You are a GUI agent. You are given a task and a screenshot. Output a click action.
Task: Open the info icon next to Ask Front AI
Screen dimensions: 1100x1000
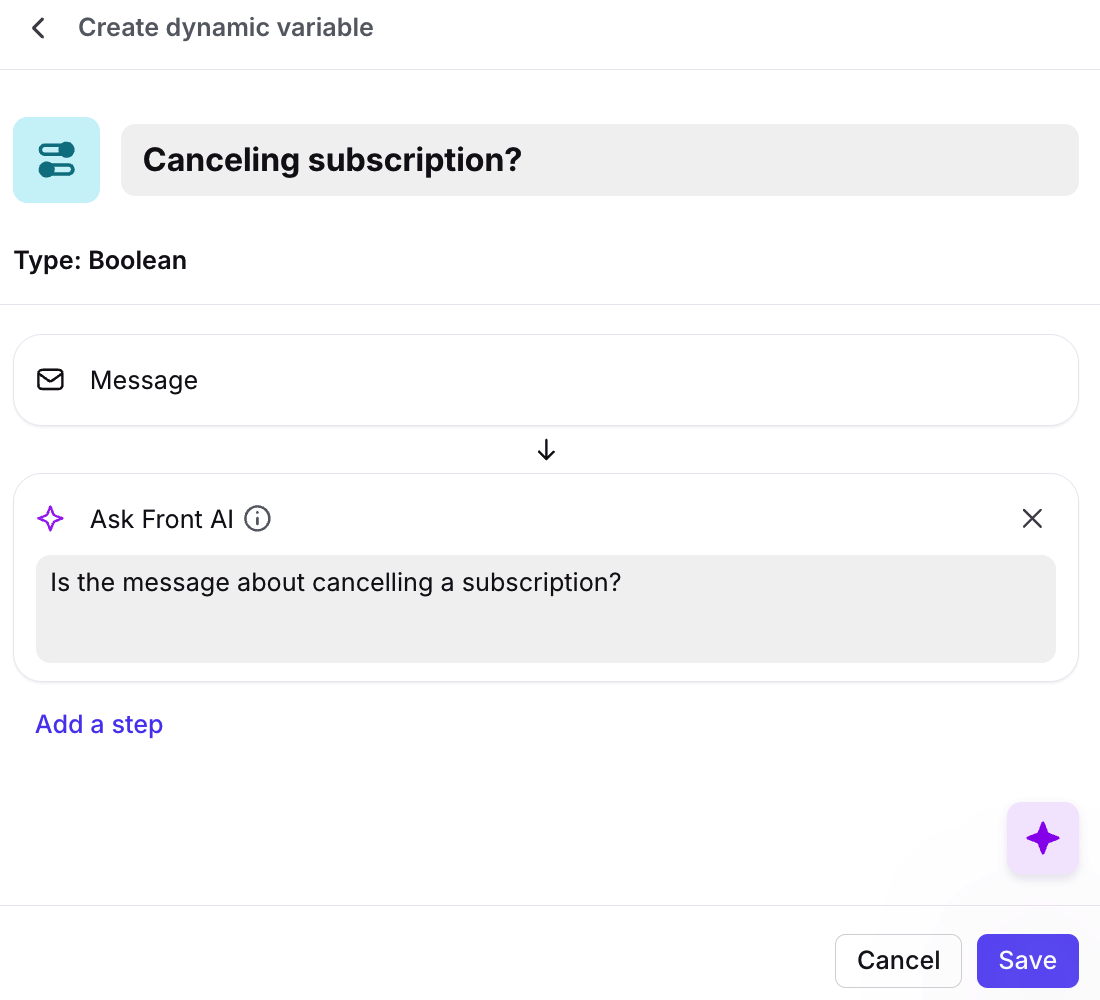[258, 519]
